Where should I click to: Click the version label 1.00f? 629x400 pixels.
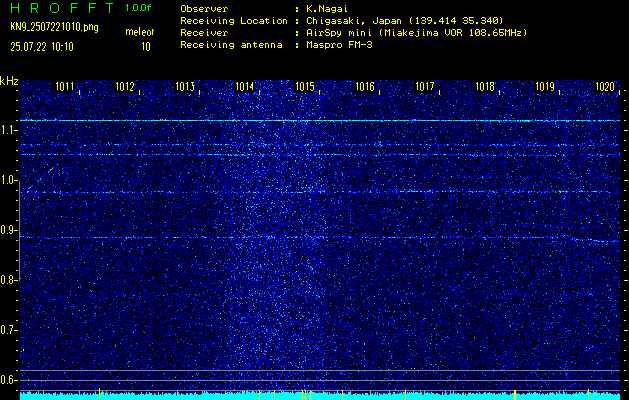point(138,8)
